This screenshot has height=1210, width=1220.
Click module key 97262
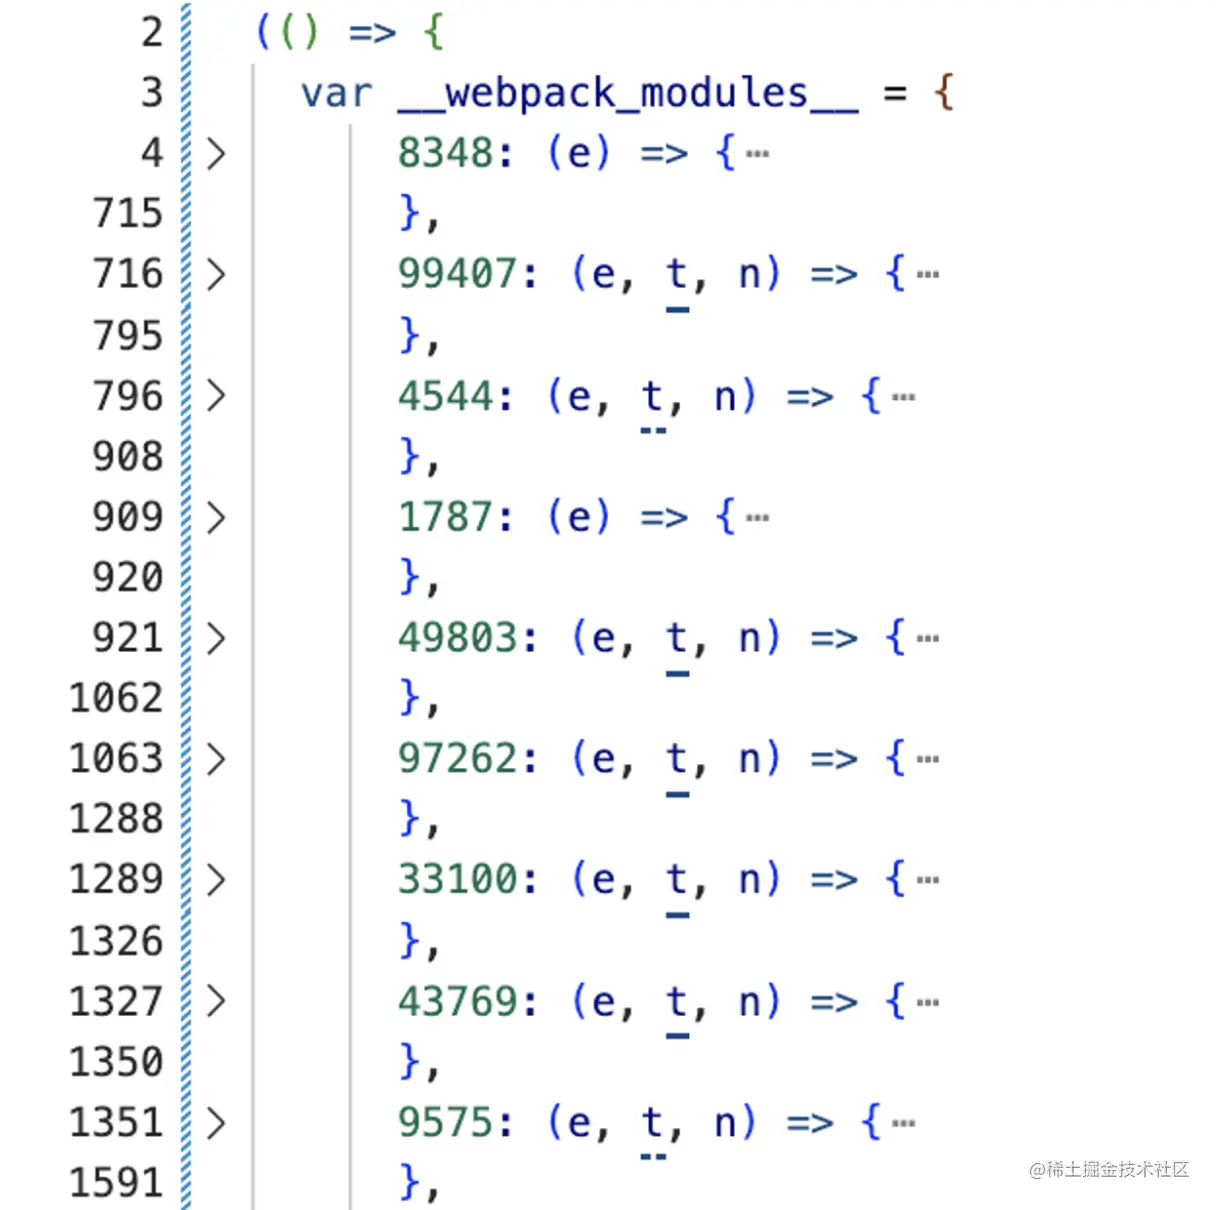click(x=457, y=760)
